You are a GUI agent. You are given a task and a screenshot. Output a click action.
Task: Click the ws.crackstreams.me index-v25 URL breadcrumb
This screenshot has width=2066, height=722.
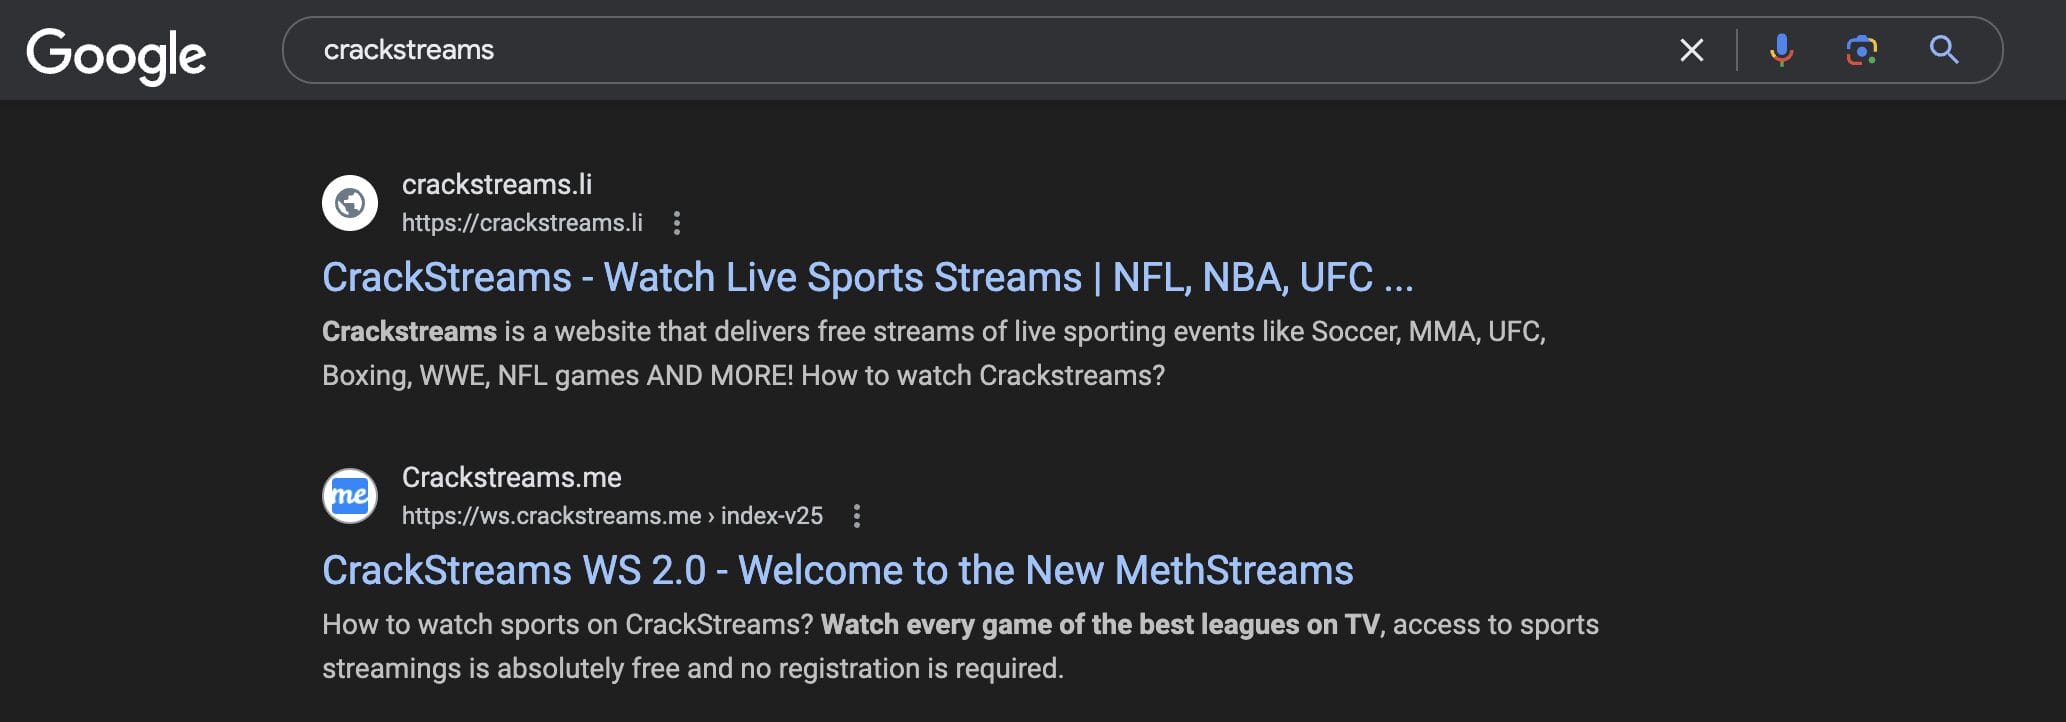612,516
